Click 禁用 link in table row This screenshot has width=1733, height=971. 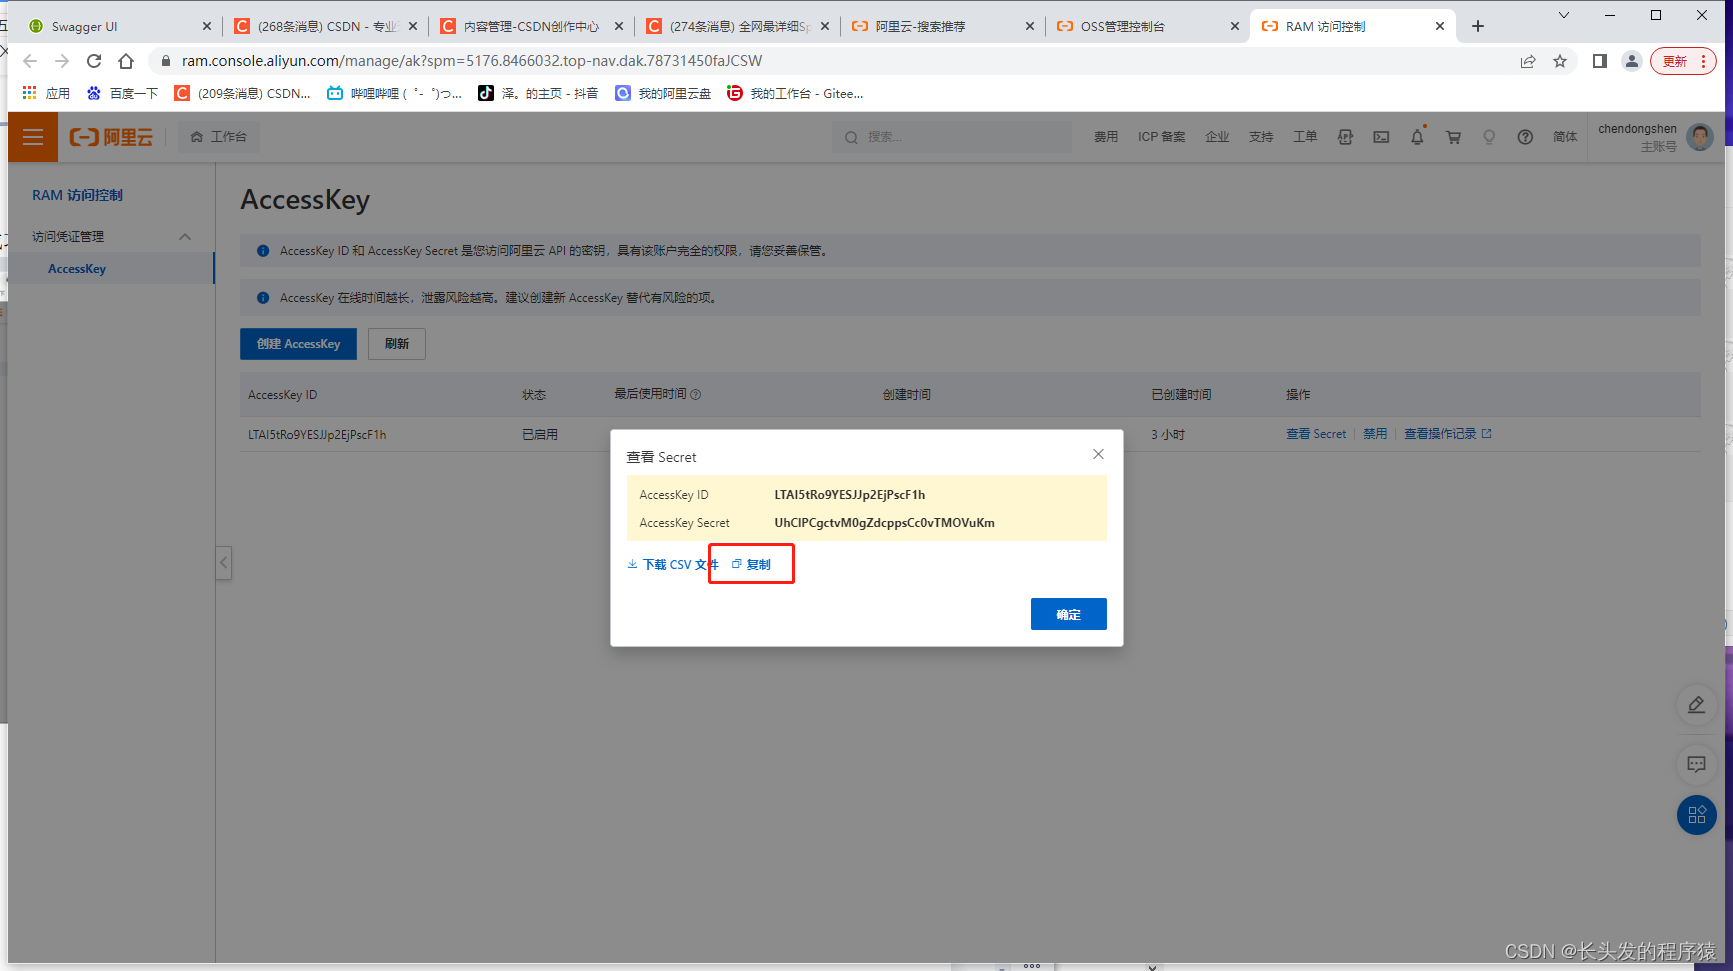tap(1375, 434)
